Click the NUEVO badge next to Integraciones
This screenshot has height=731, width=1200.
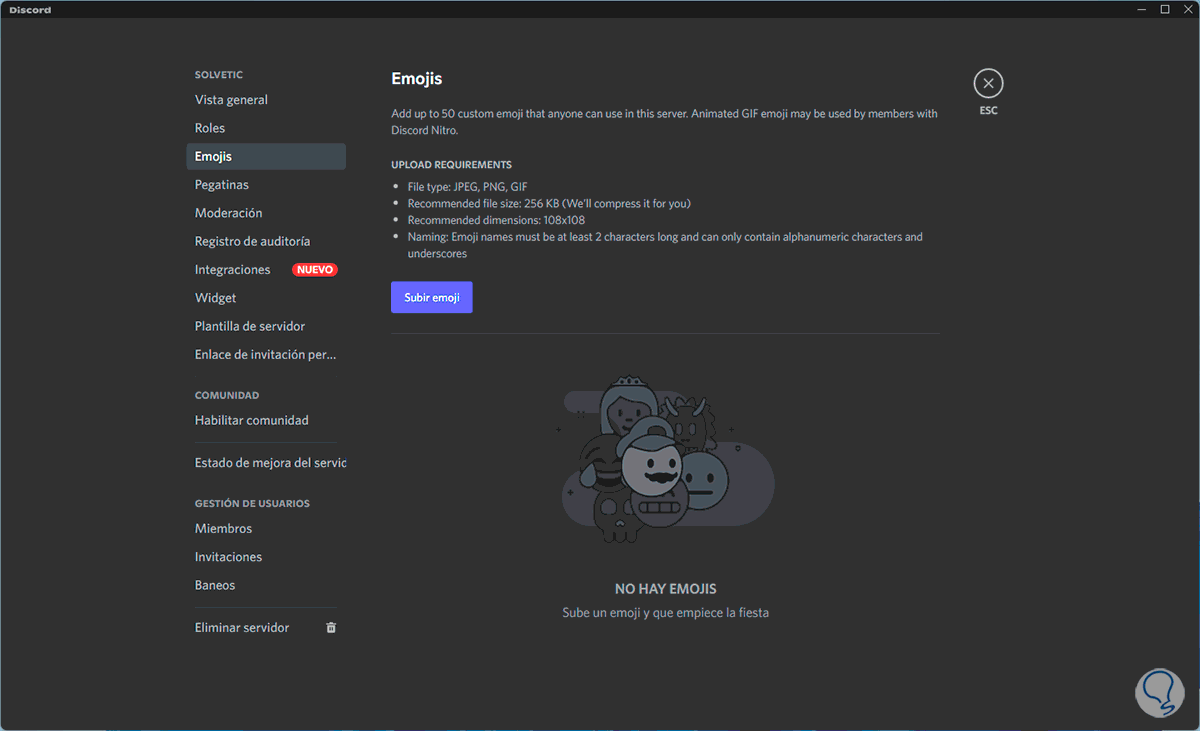(x=315, y=270)
